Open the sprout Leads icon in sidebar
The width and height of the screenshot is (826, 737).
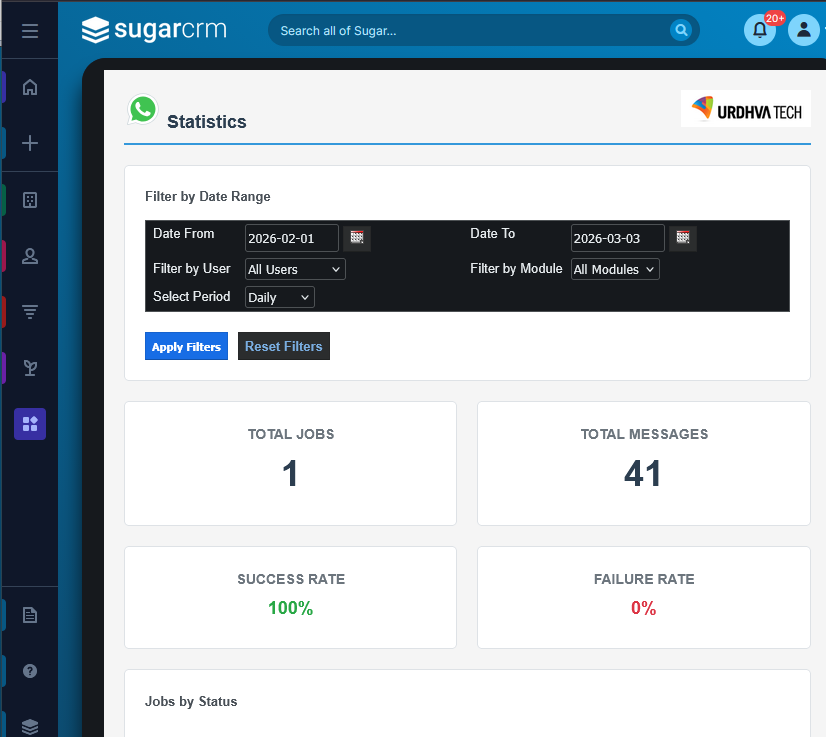pyautogui.click(x=30, y=368)
